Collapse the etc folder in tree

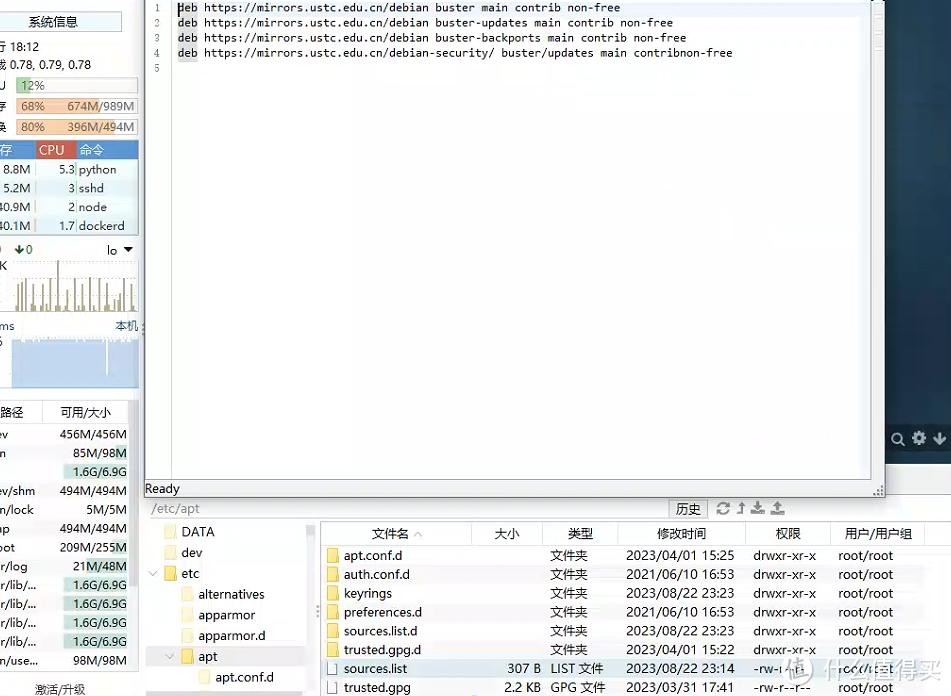(153, 574)
